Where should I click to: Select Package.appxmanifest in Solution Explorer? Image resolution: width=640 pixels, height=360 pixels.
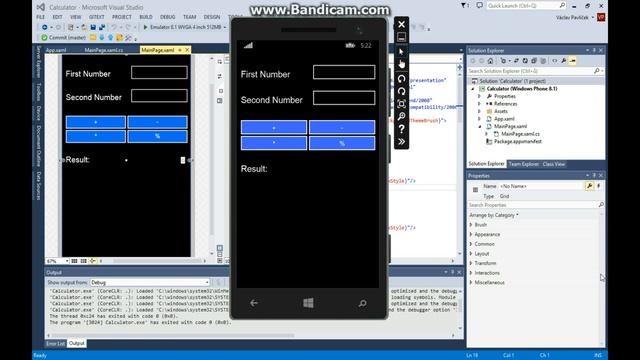coord(518,142)
